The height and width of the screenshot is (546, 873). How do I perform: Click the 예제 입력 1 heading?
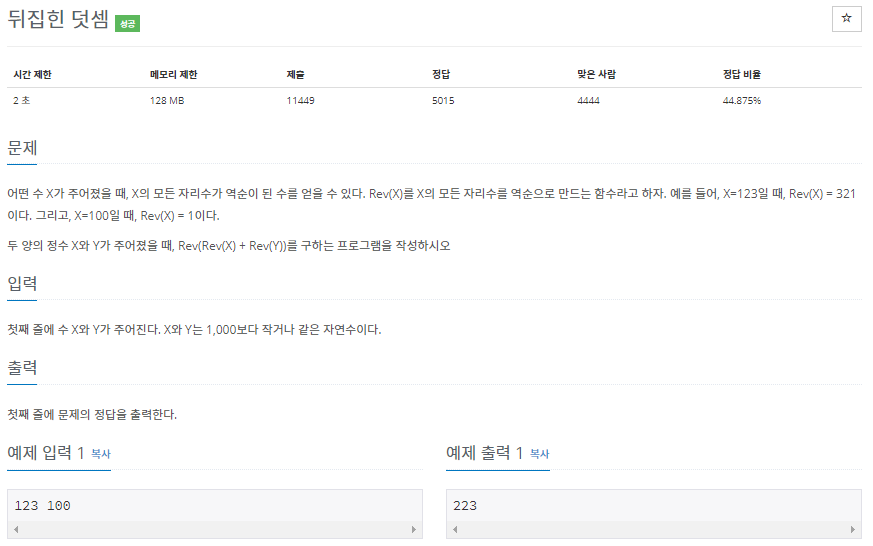pos(46,453)
